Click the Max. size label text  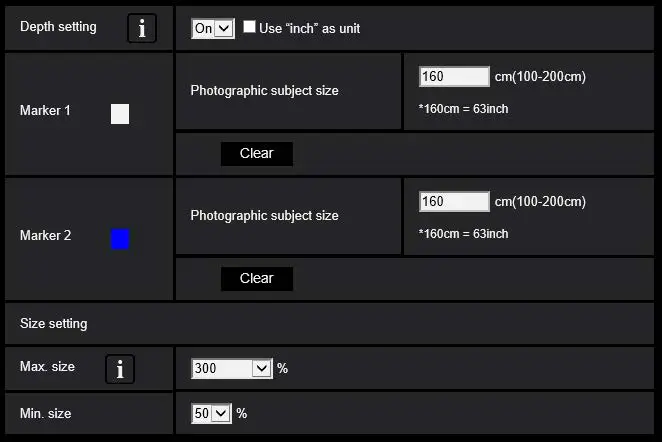[x=47, y=367]
